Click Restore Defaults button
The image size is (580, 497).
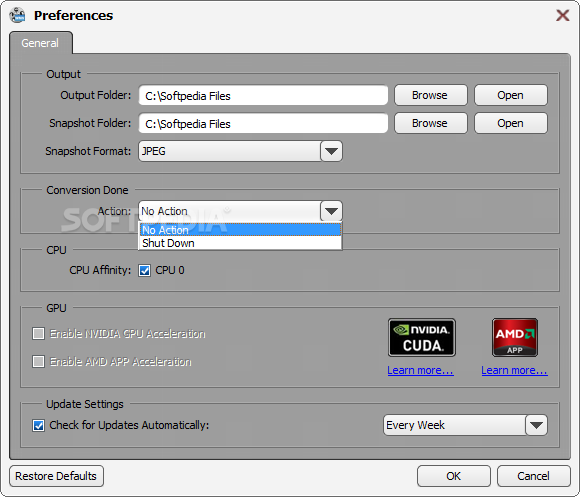pos(56,476)
